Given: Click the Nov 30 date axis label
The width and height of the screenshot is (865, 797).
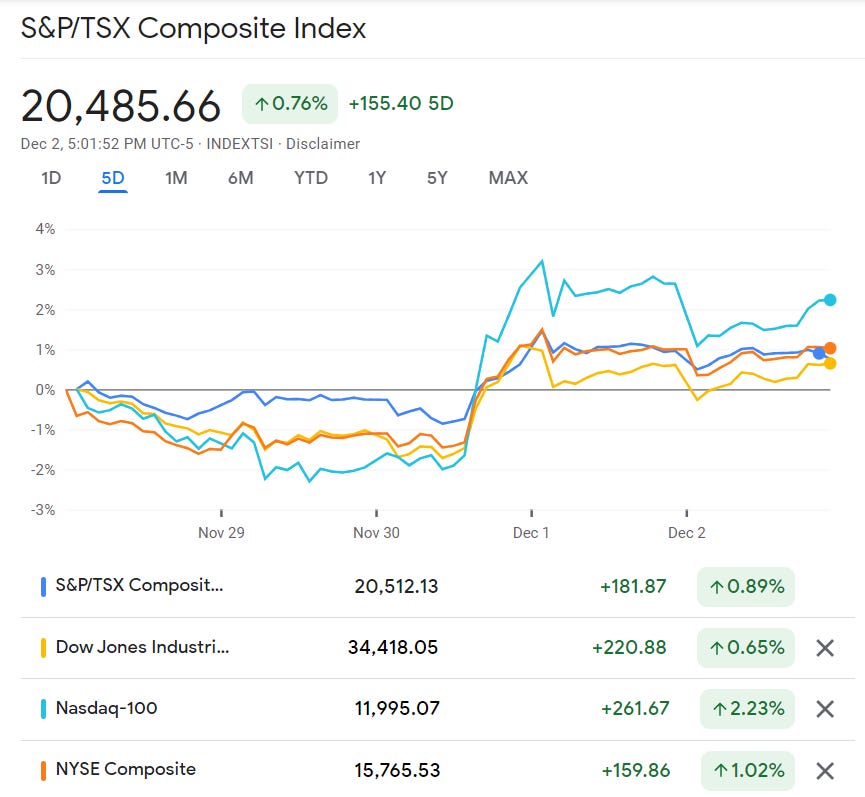Looking at the screenshot, I should pos(376,533).
